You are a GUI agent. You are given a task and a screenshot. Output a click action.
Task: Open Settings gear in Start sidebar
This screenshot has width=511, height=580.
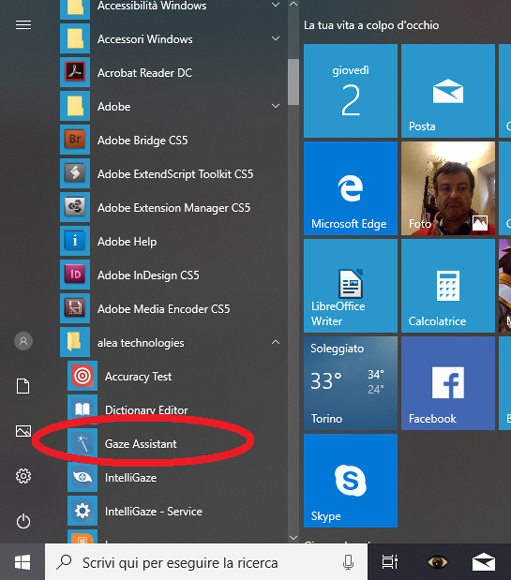click(x=23, y=476)
